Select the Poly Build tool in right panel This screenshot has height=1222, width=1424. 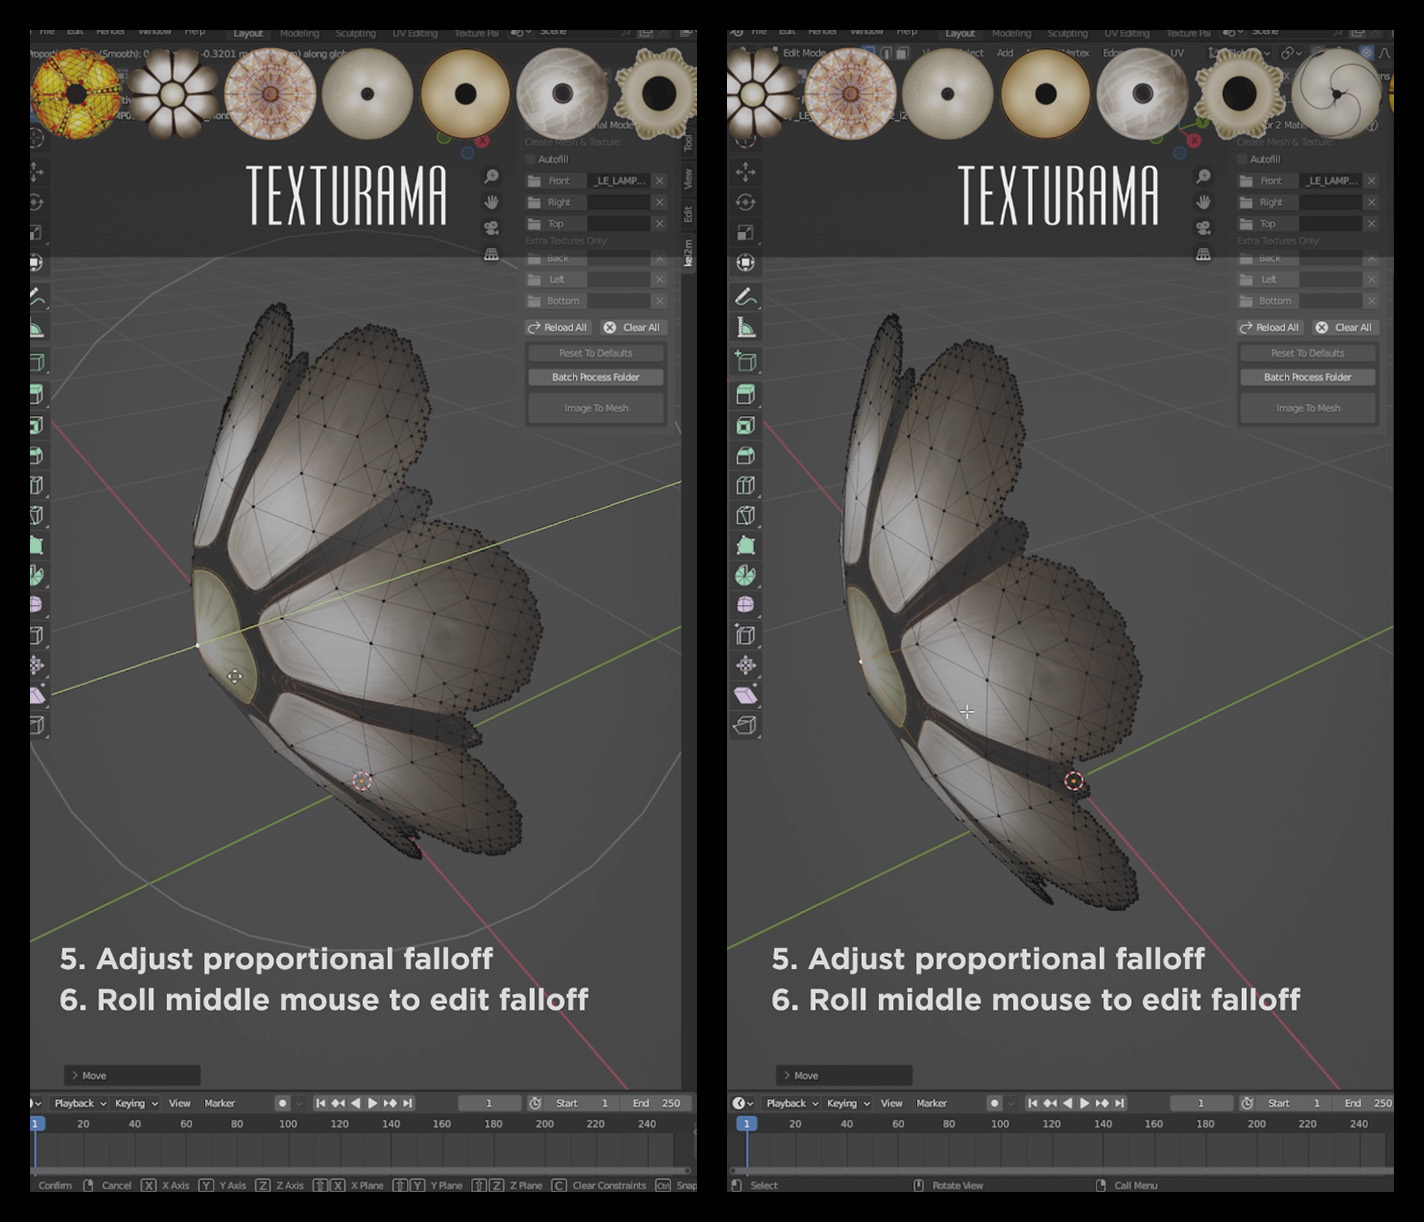[745, 545]
